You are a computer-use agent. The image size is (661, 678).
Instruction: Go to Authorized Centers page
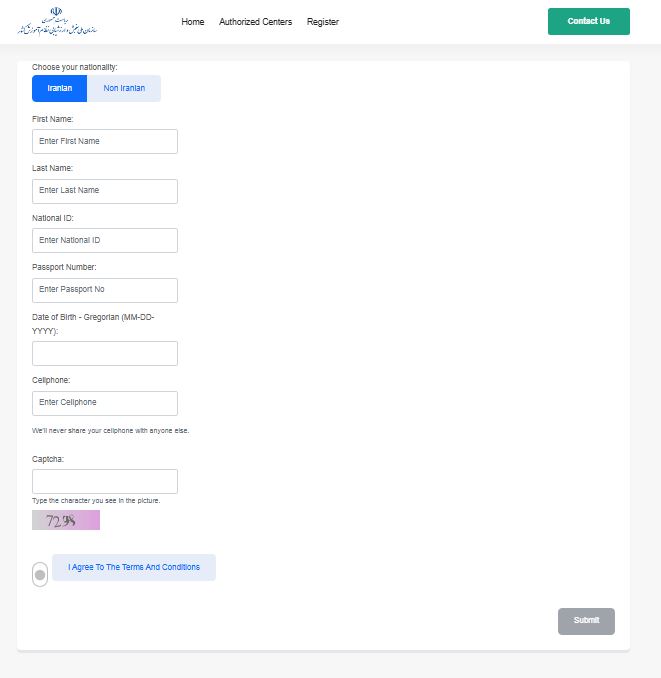pos(255,22)
